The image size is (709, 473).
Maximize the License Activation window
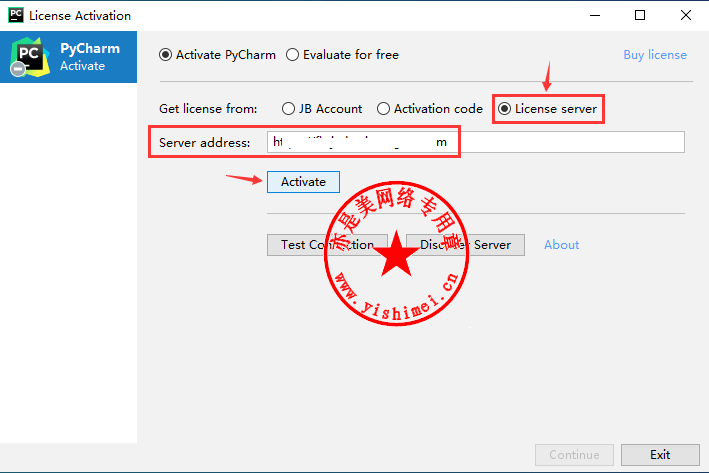640,15
